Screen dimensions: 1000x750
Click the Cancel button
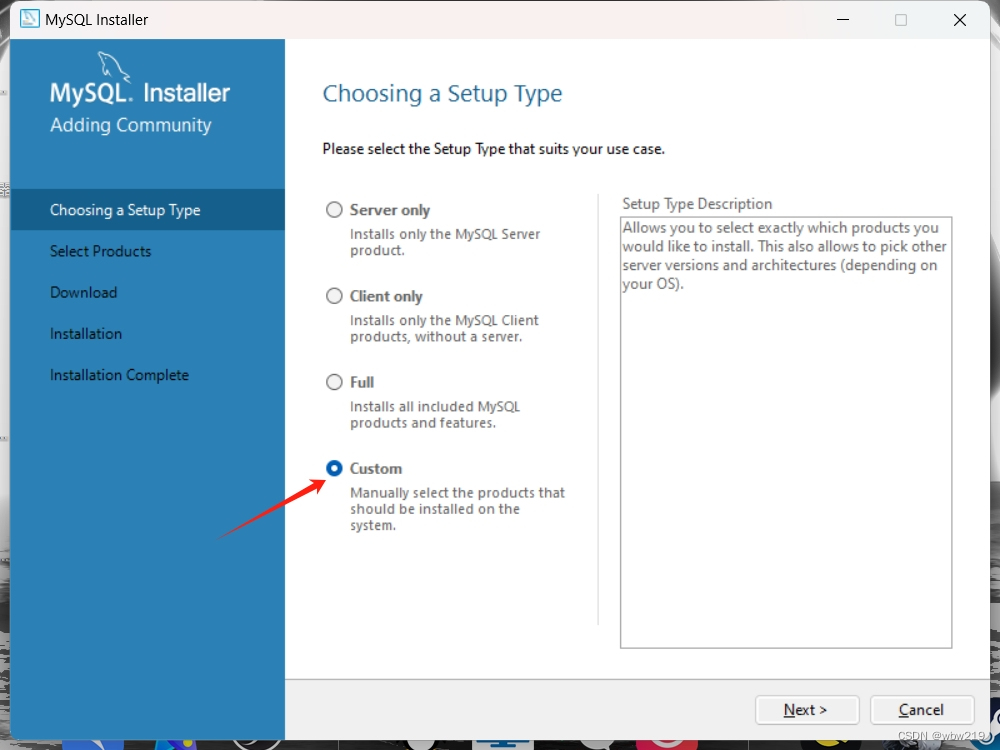pyautogui.click(x=922, y=710)
